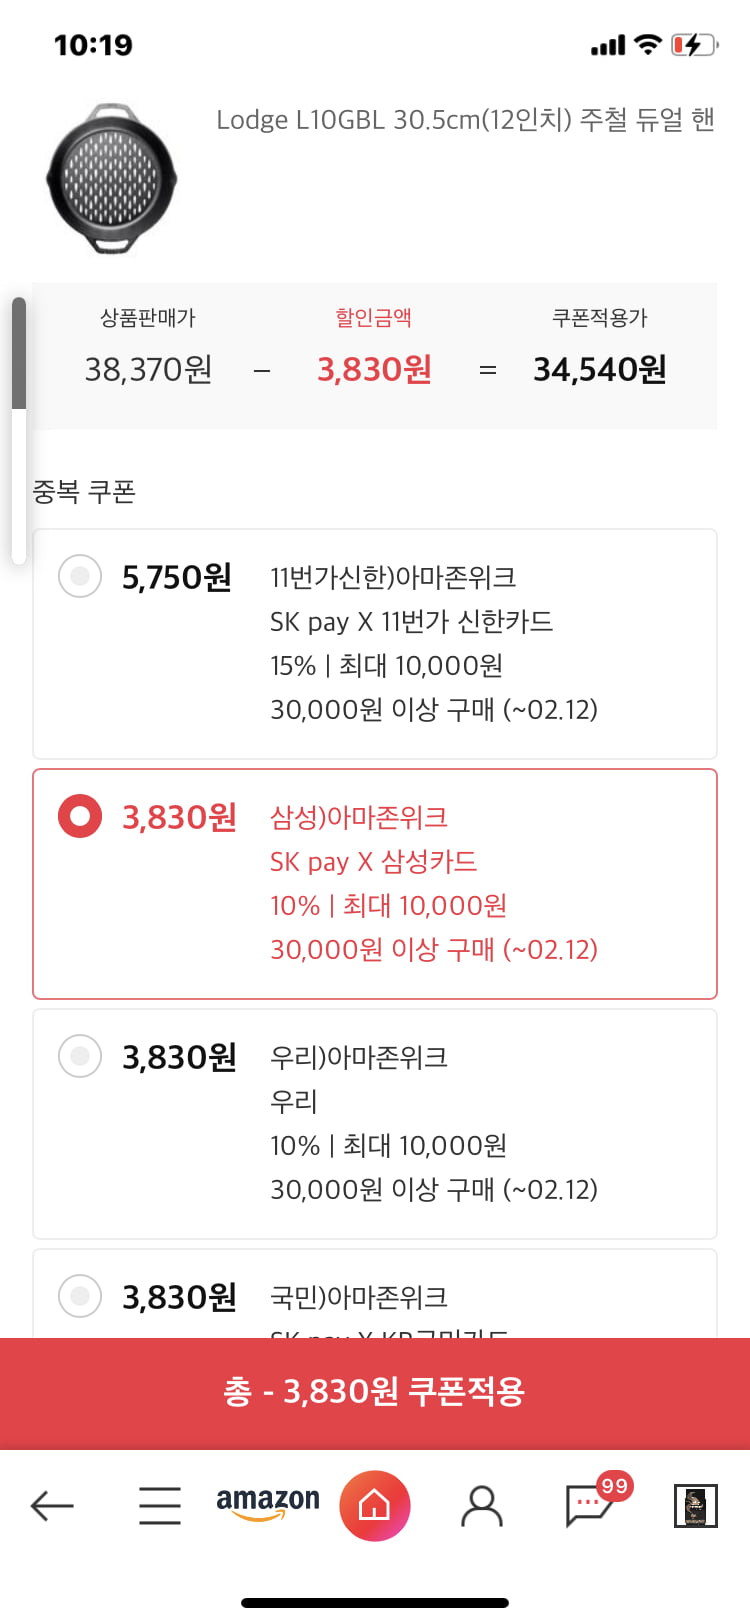Tap the Lodge L10GBL product title
Viewport: 750px width, 1624px height.
click(465, 120)
